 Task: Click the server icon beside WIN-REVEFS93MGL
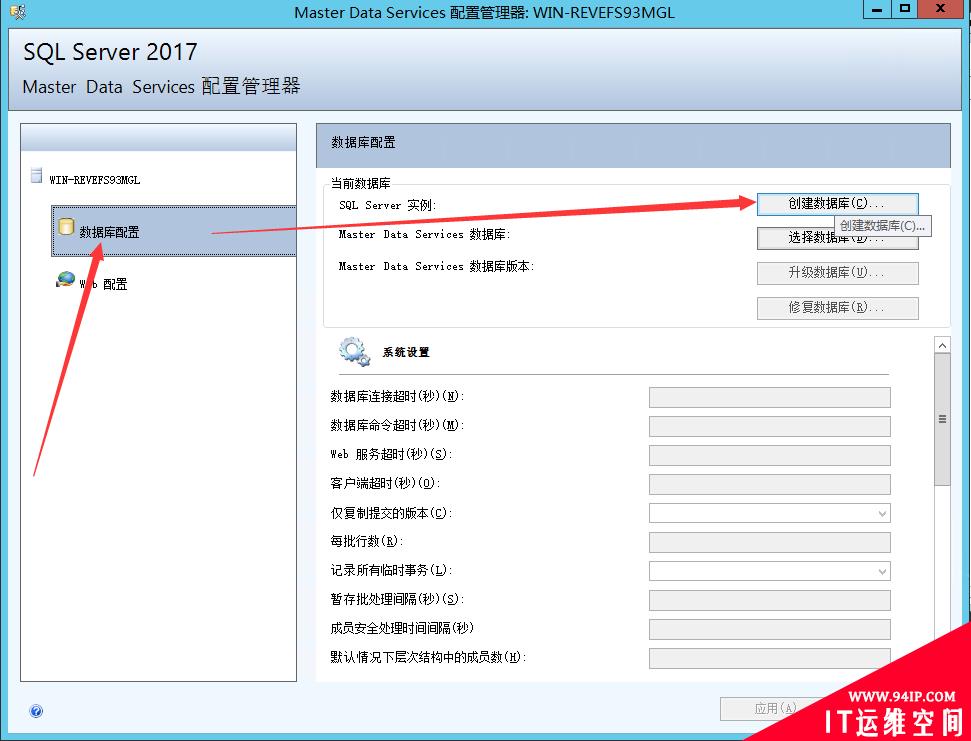tap(37, 175)
